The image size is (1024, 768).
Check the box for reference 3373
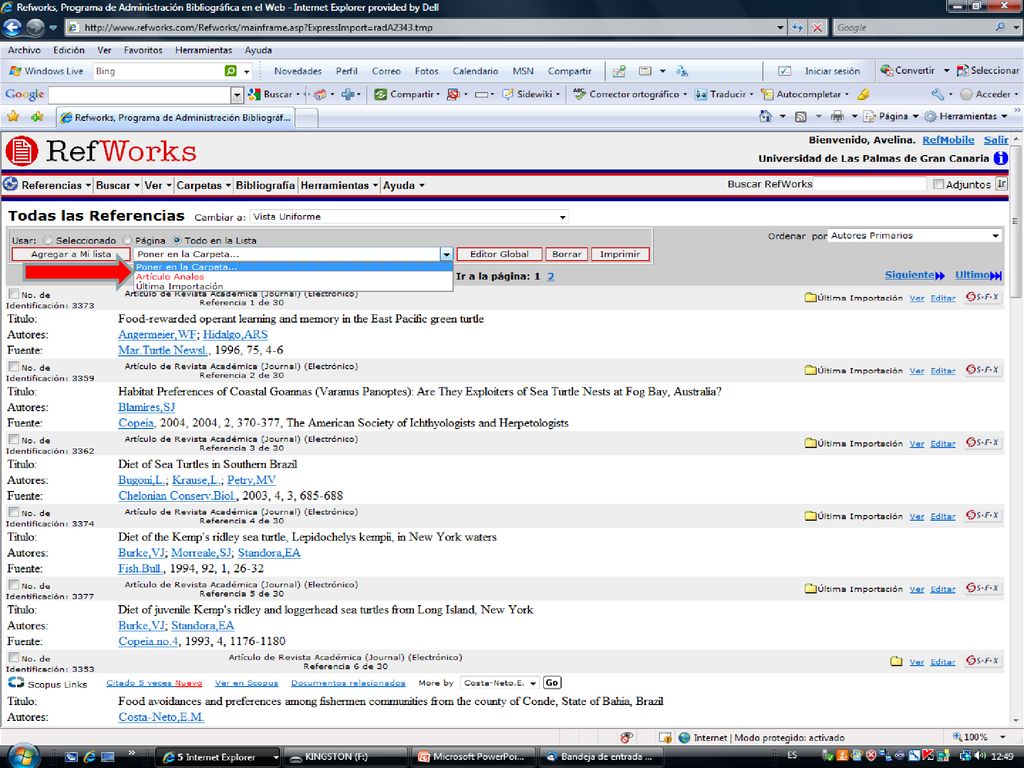13,294
